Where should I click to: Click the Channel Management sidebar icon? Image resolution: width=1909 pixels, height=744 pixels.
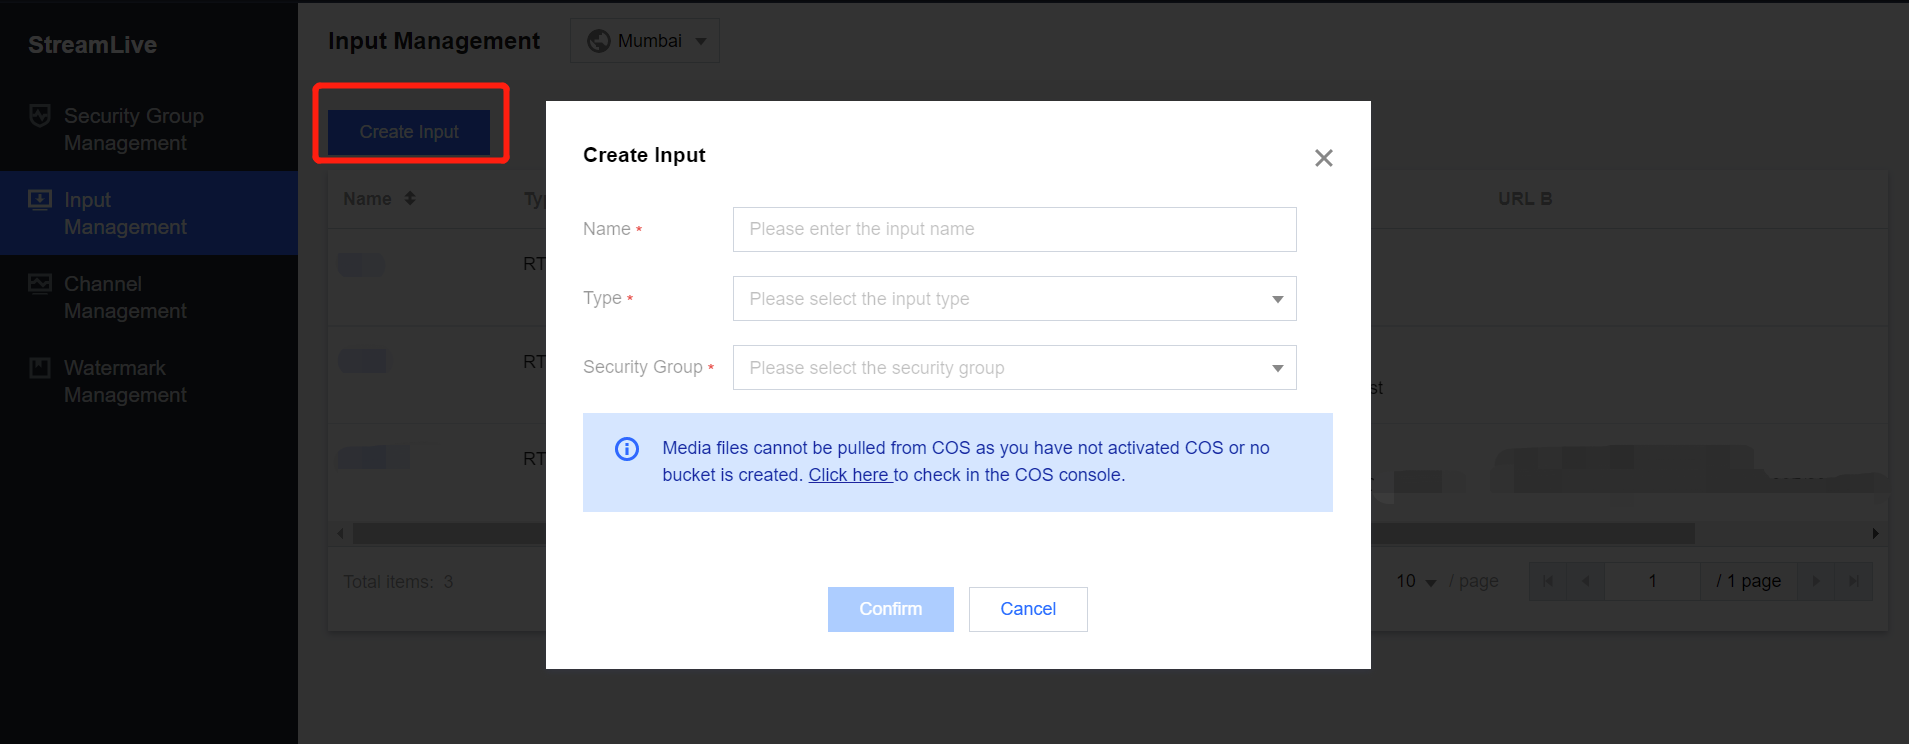click(40, 284)
